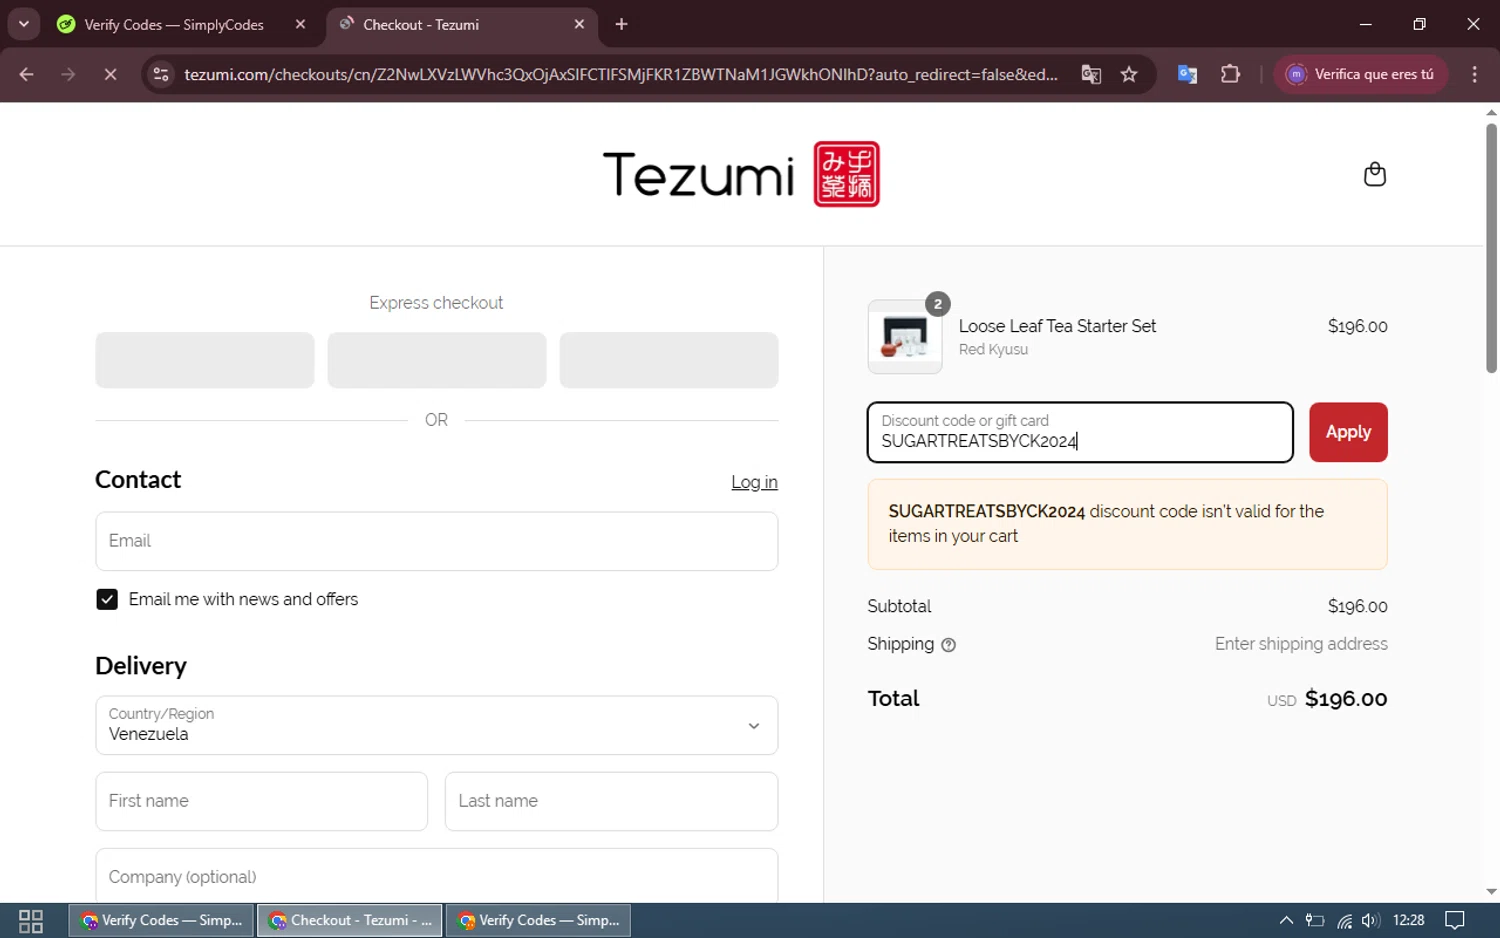Open the Extensions puzzle icon
Screen dimensions: 1500x938
(x=1230, y=74)
